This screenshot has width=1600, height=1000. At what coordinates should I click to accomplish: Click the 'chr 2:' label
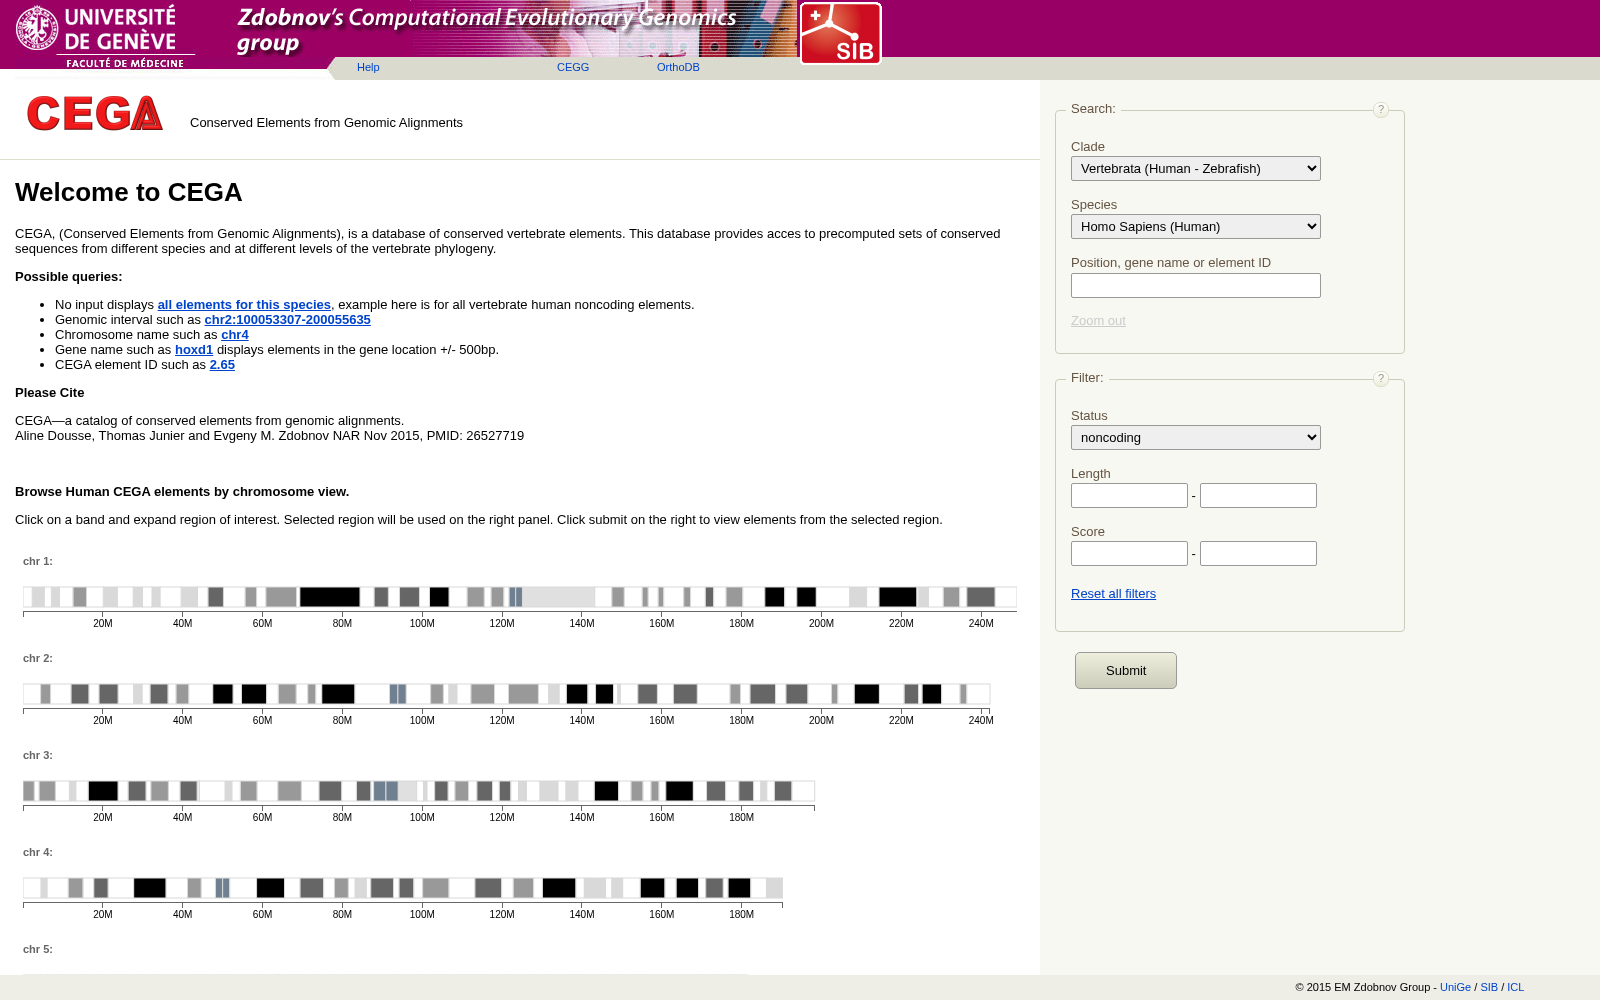(x=38, y=659)
